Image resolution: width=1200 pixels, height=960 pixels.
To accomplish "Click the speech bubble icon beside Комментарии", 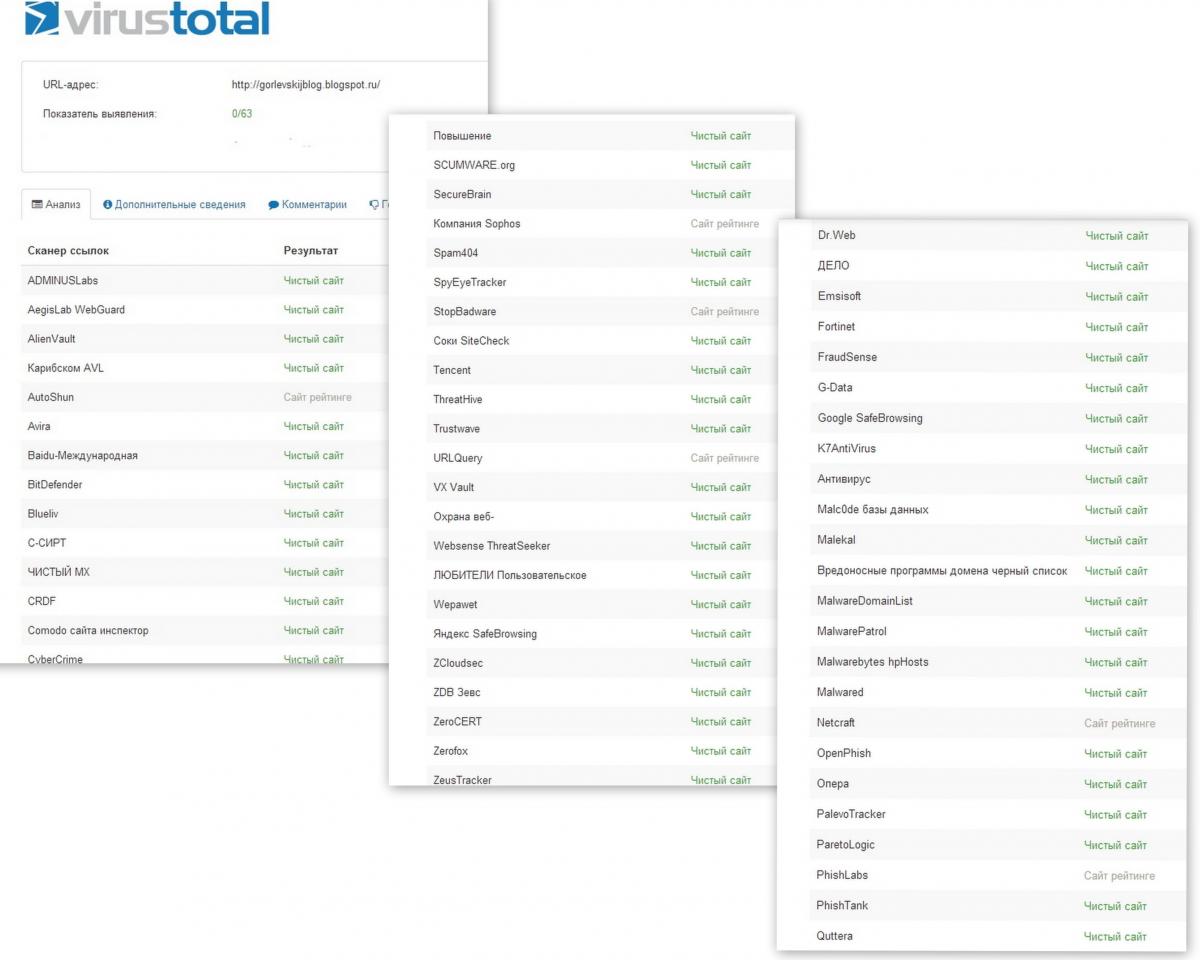I will click(x=273, y=204).
